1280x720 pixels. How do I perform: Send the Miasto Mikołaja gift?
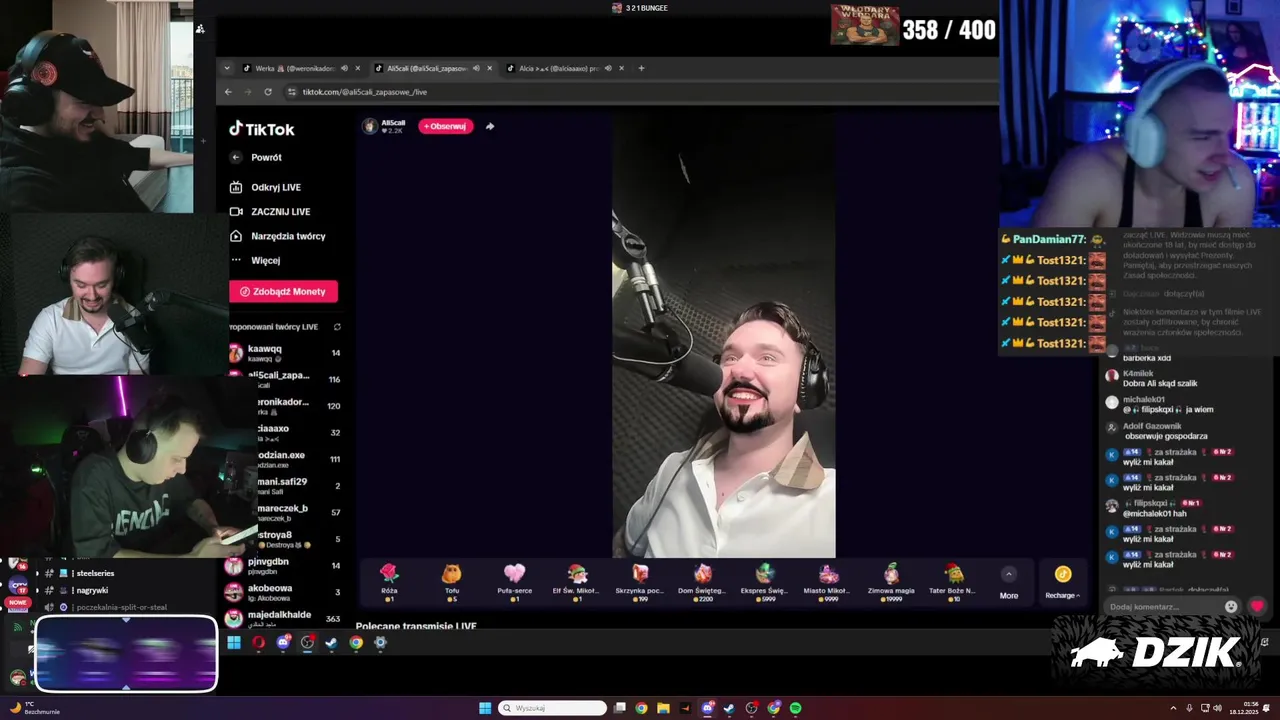pyautogui.click(x=828, y=580)
